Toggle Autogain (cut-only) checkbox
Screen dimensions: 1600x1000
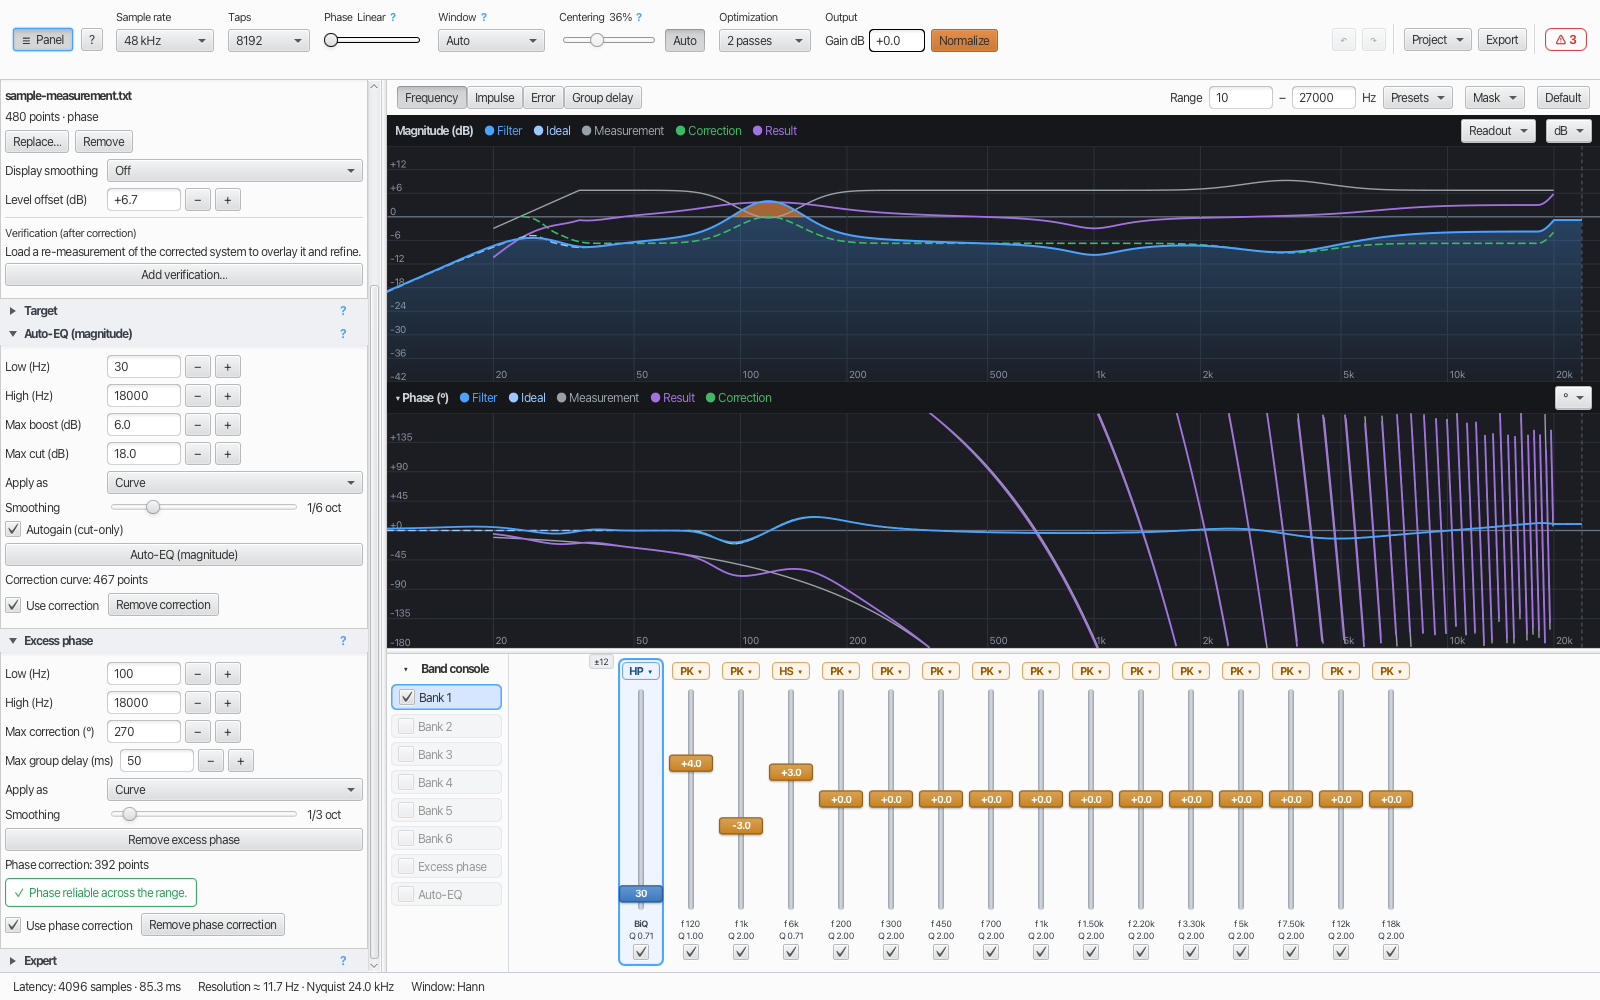(14, 529)
